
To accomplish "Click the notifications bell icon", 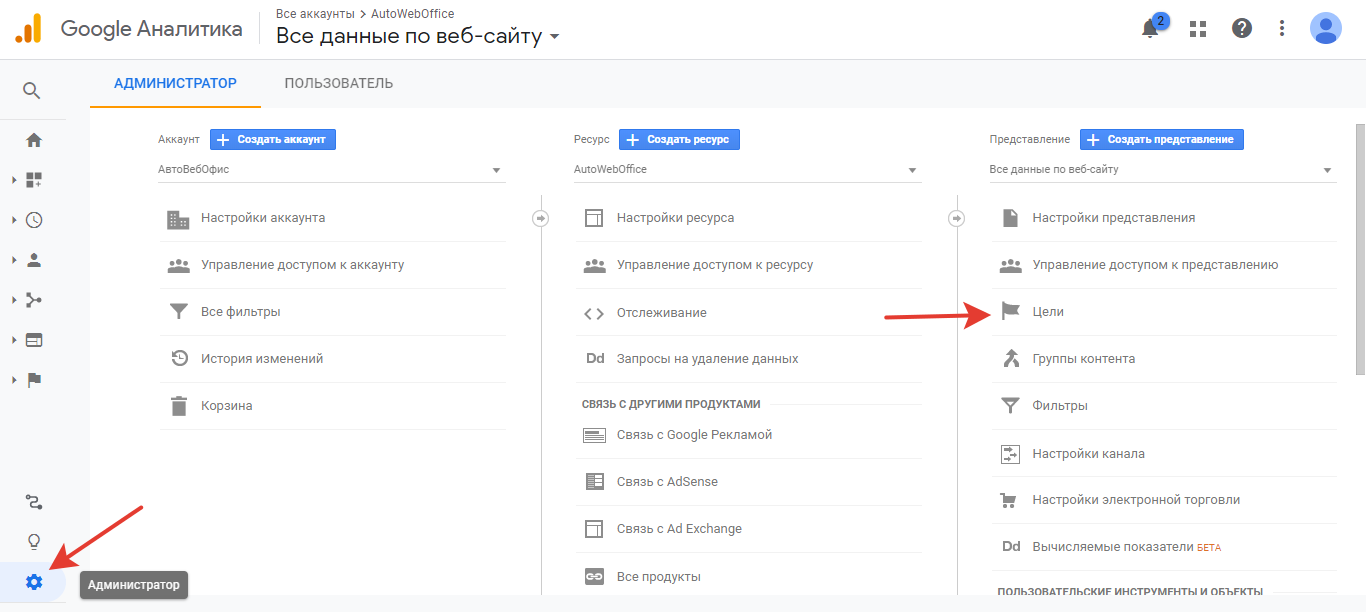I will click(x=1150, y=29).
